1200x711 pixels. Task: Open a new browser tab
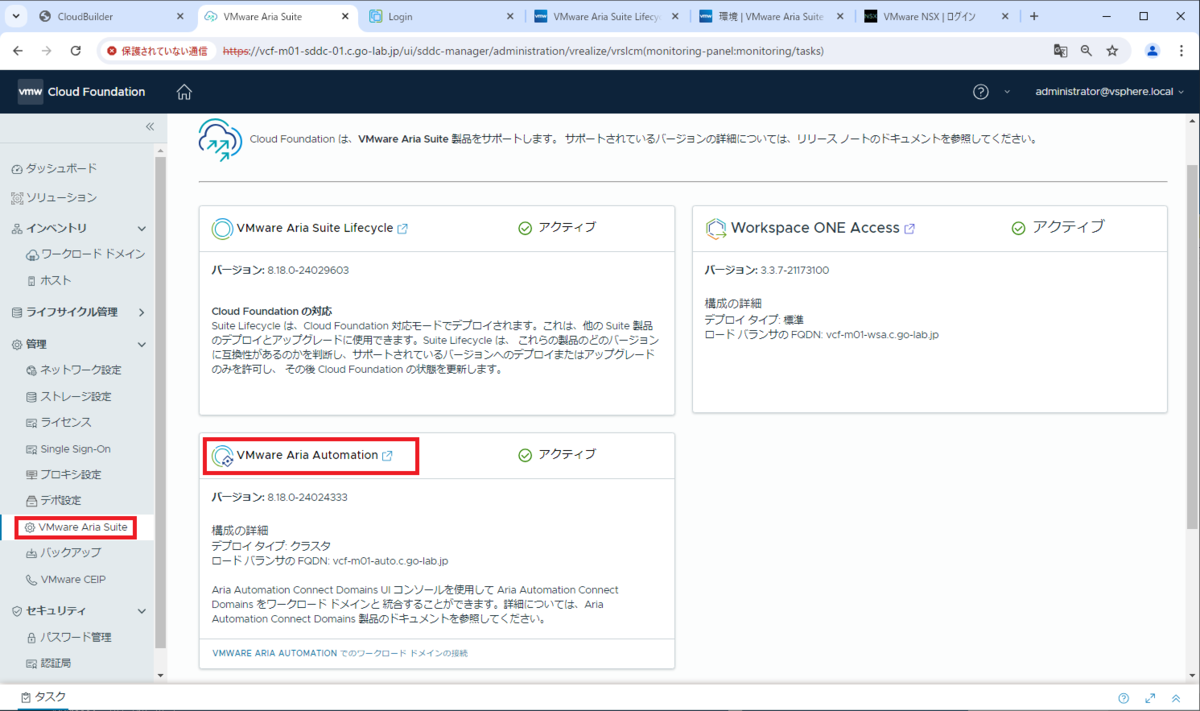coord(1034,16)
